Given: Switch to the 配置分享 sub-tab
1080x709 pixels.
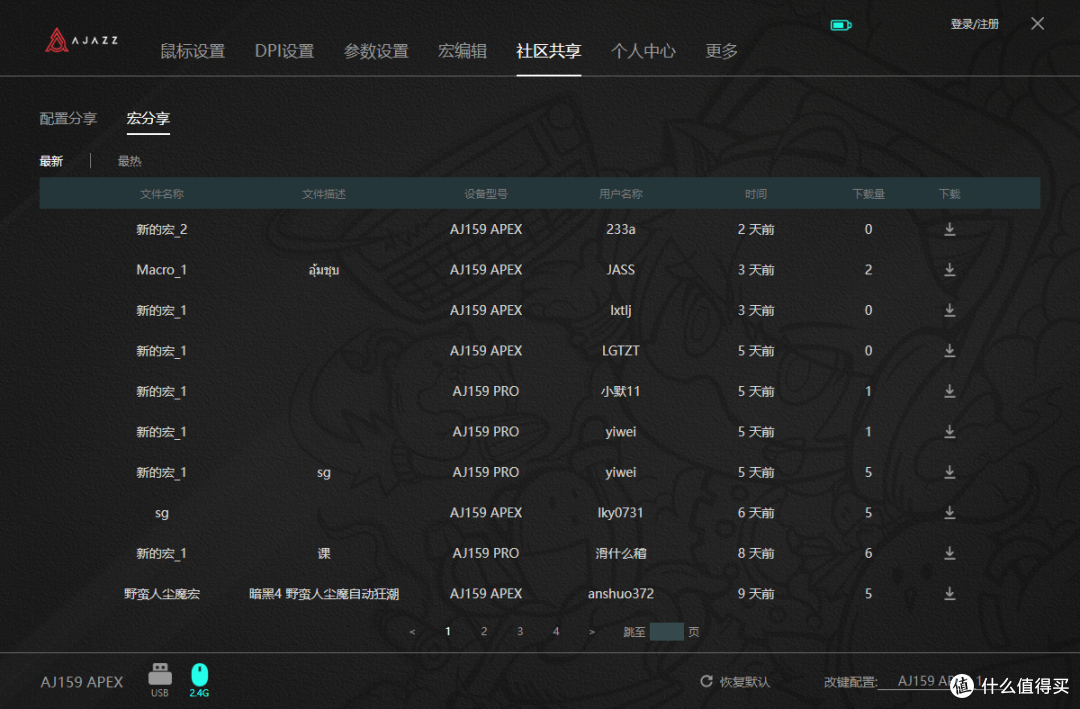Looking at the screenshot, I should tap(68, 119).
